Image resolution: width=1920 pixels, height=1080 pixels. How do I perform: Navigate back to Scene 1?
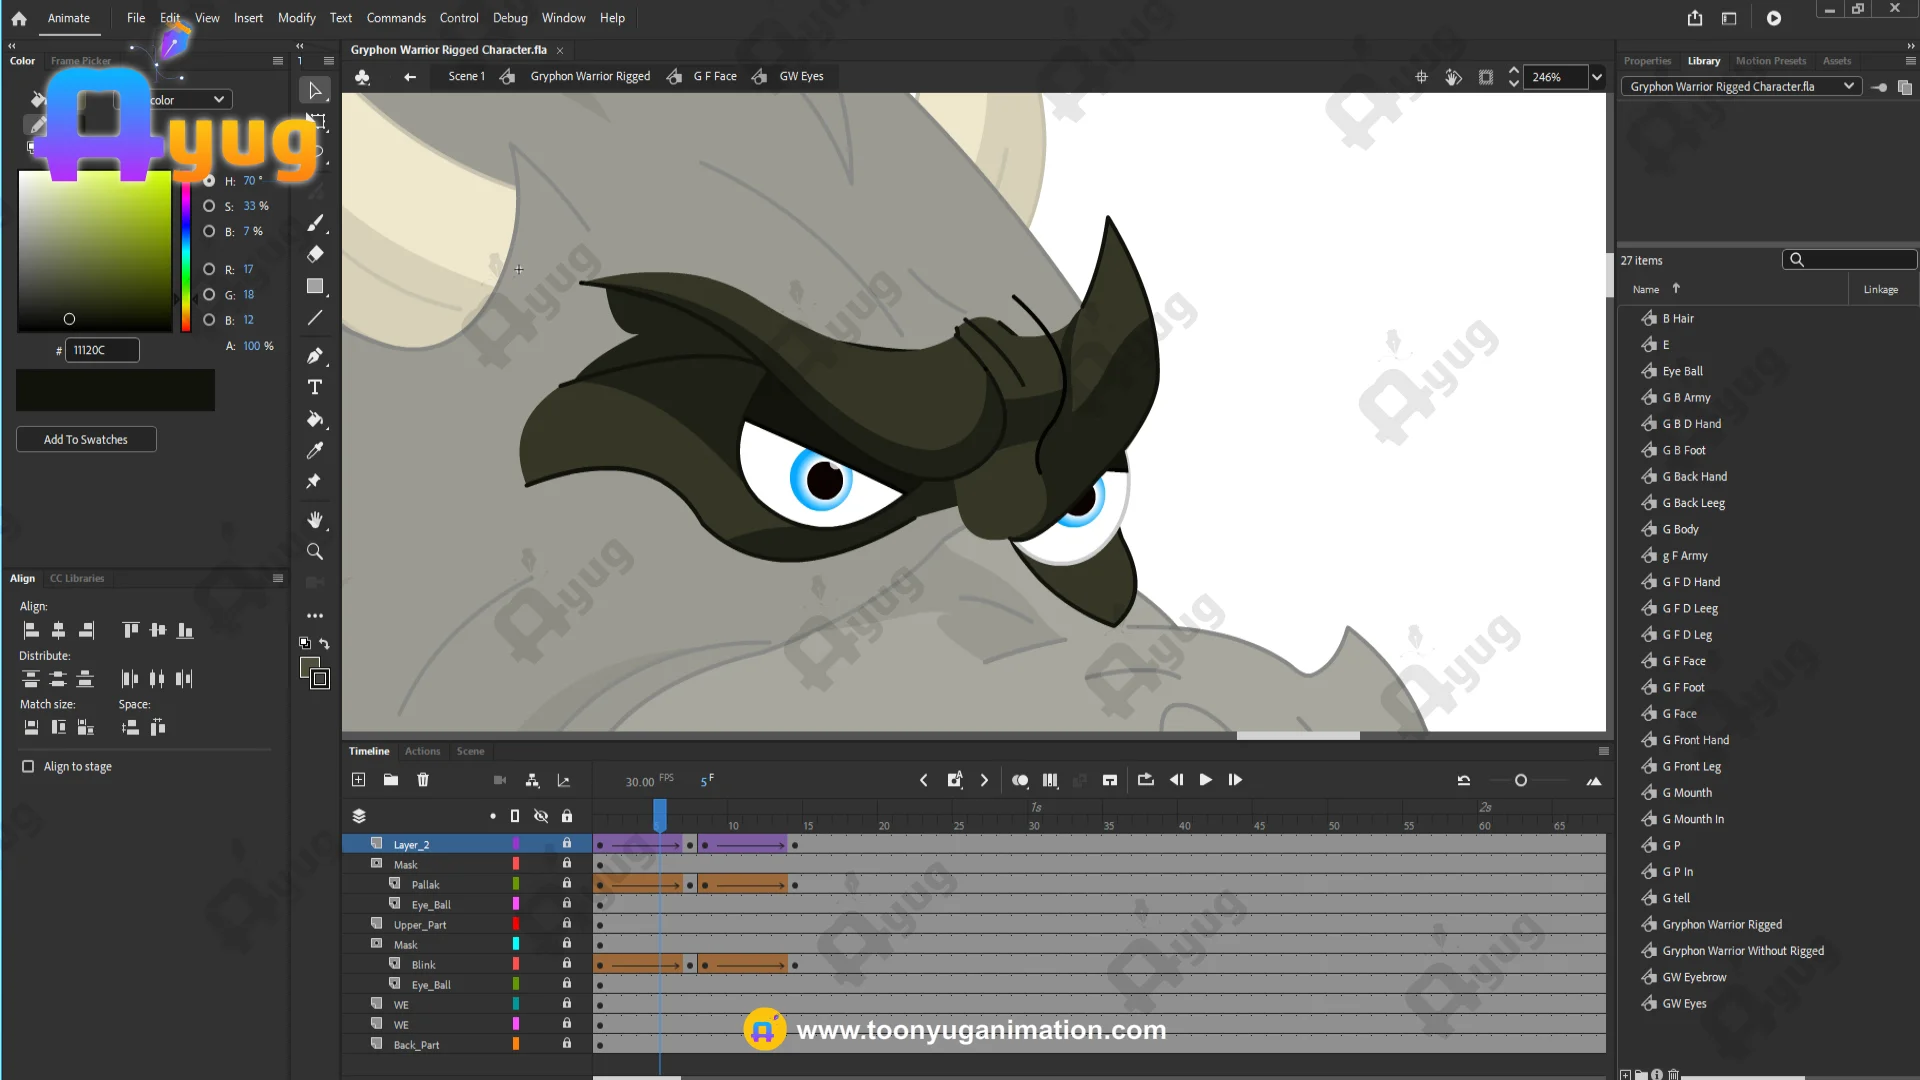tap(466, 77)
